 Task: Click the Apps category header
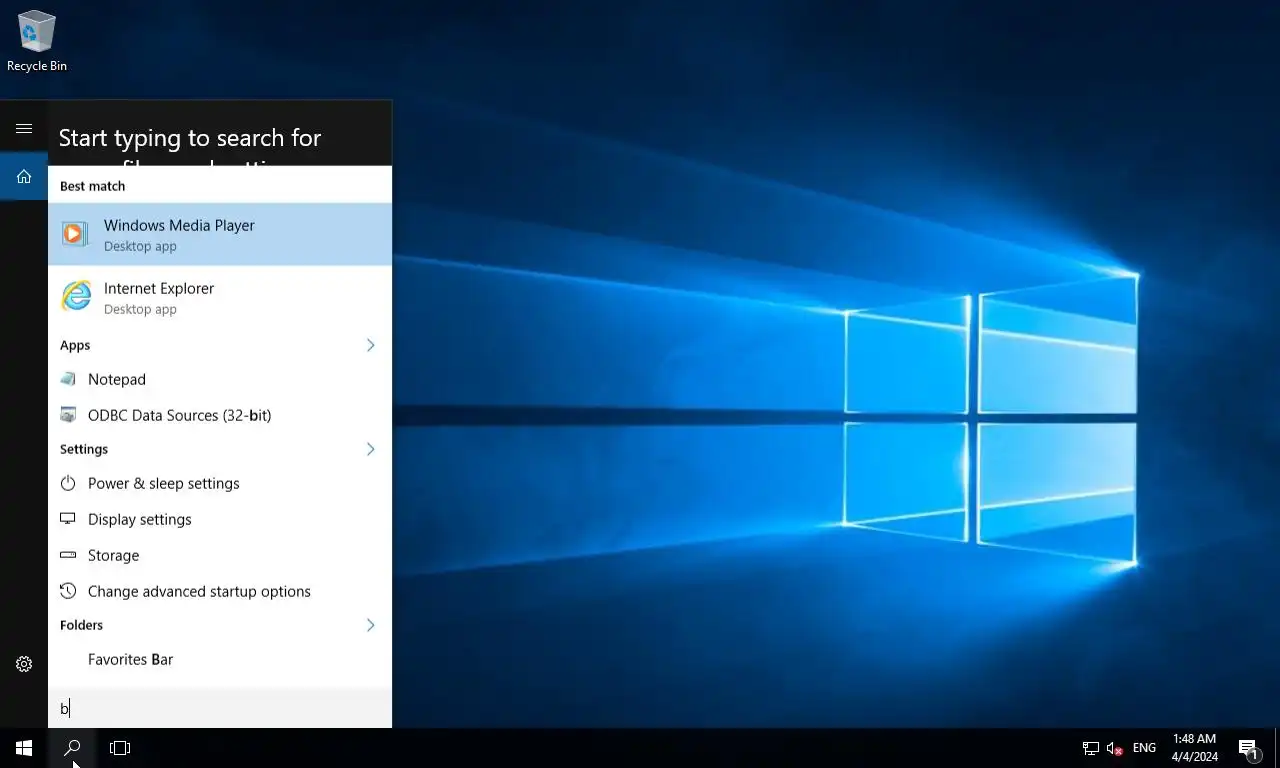pyautogui.click(x=75, y=345)
